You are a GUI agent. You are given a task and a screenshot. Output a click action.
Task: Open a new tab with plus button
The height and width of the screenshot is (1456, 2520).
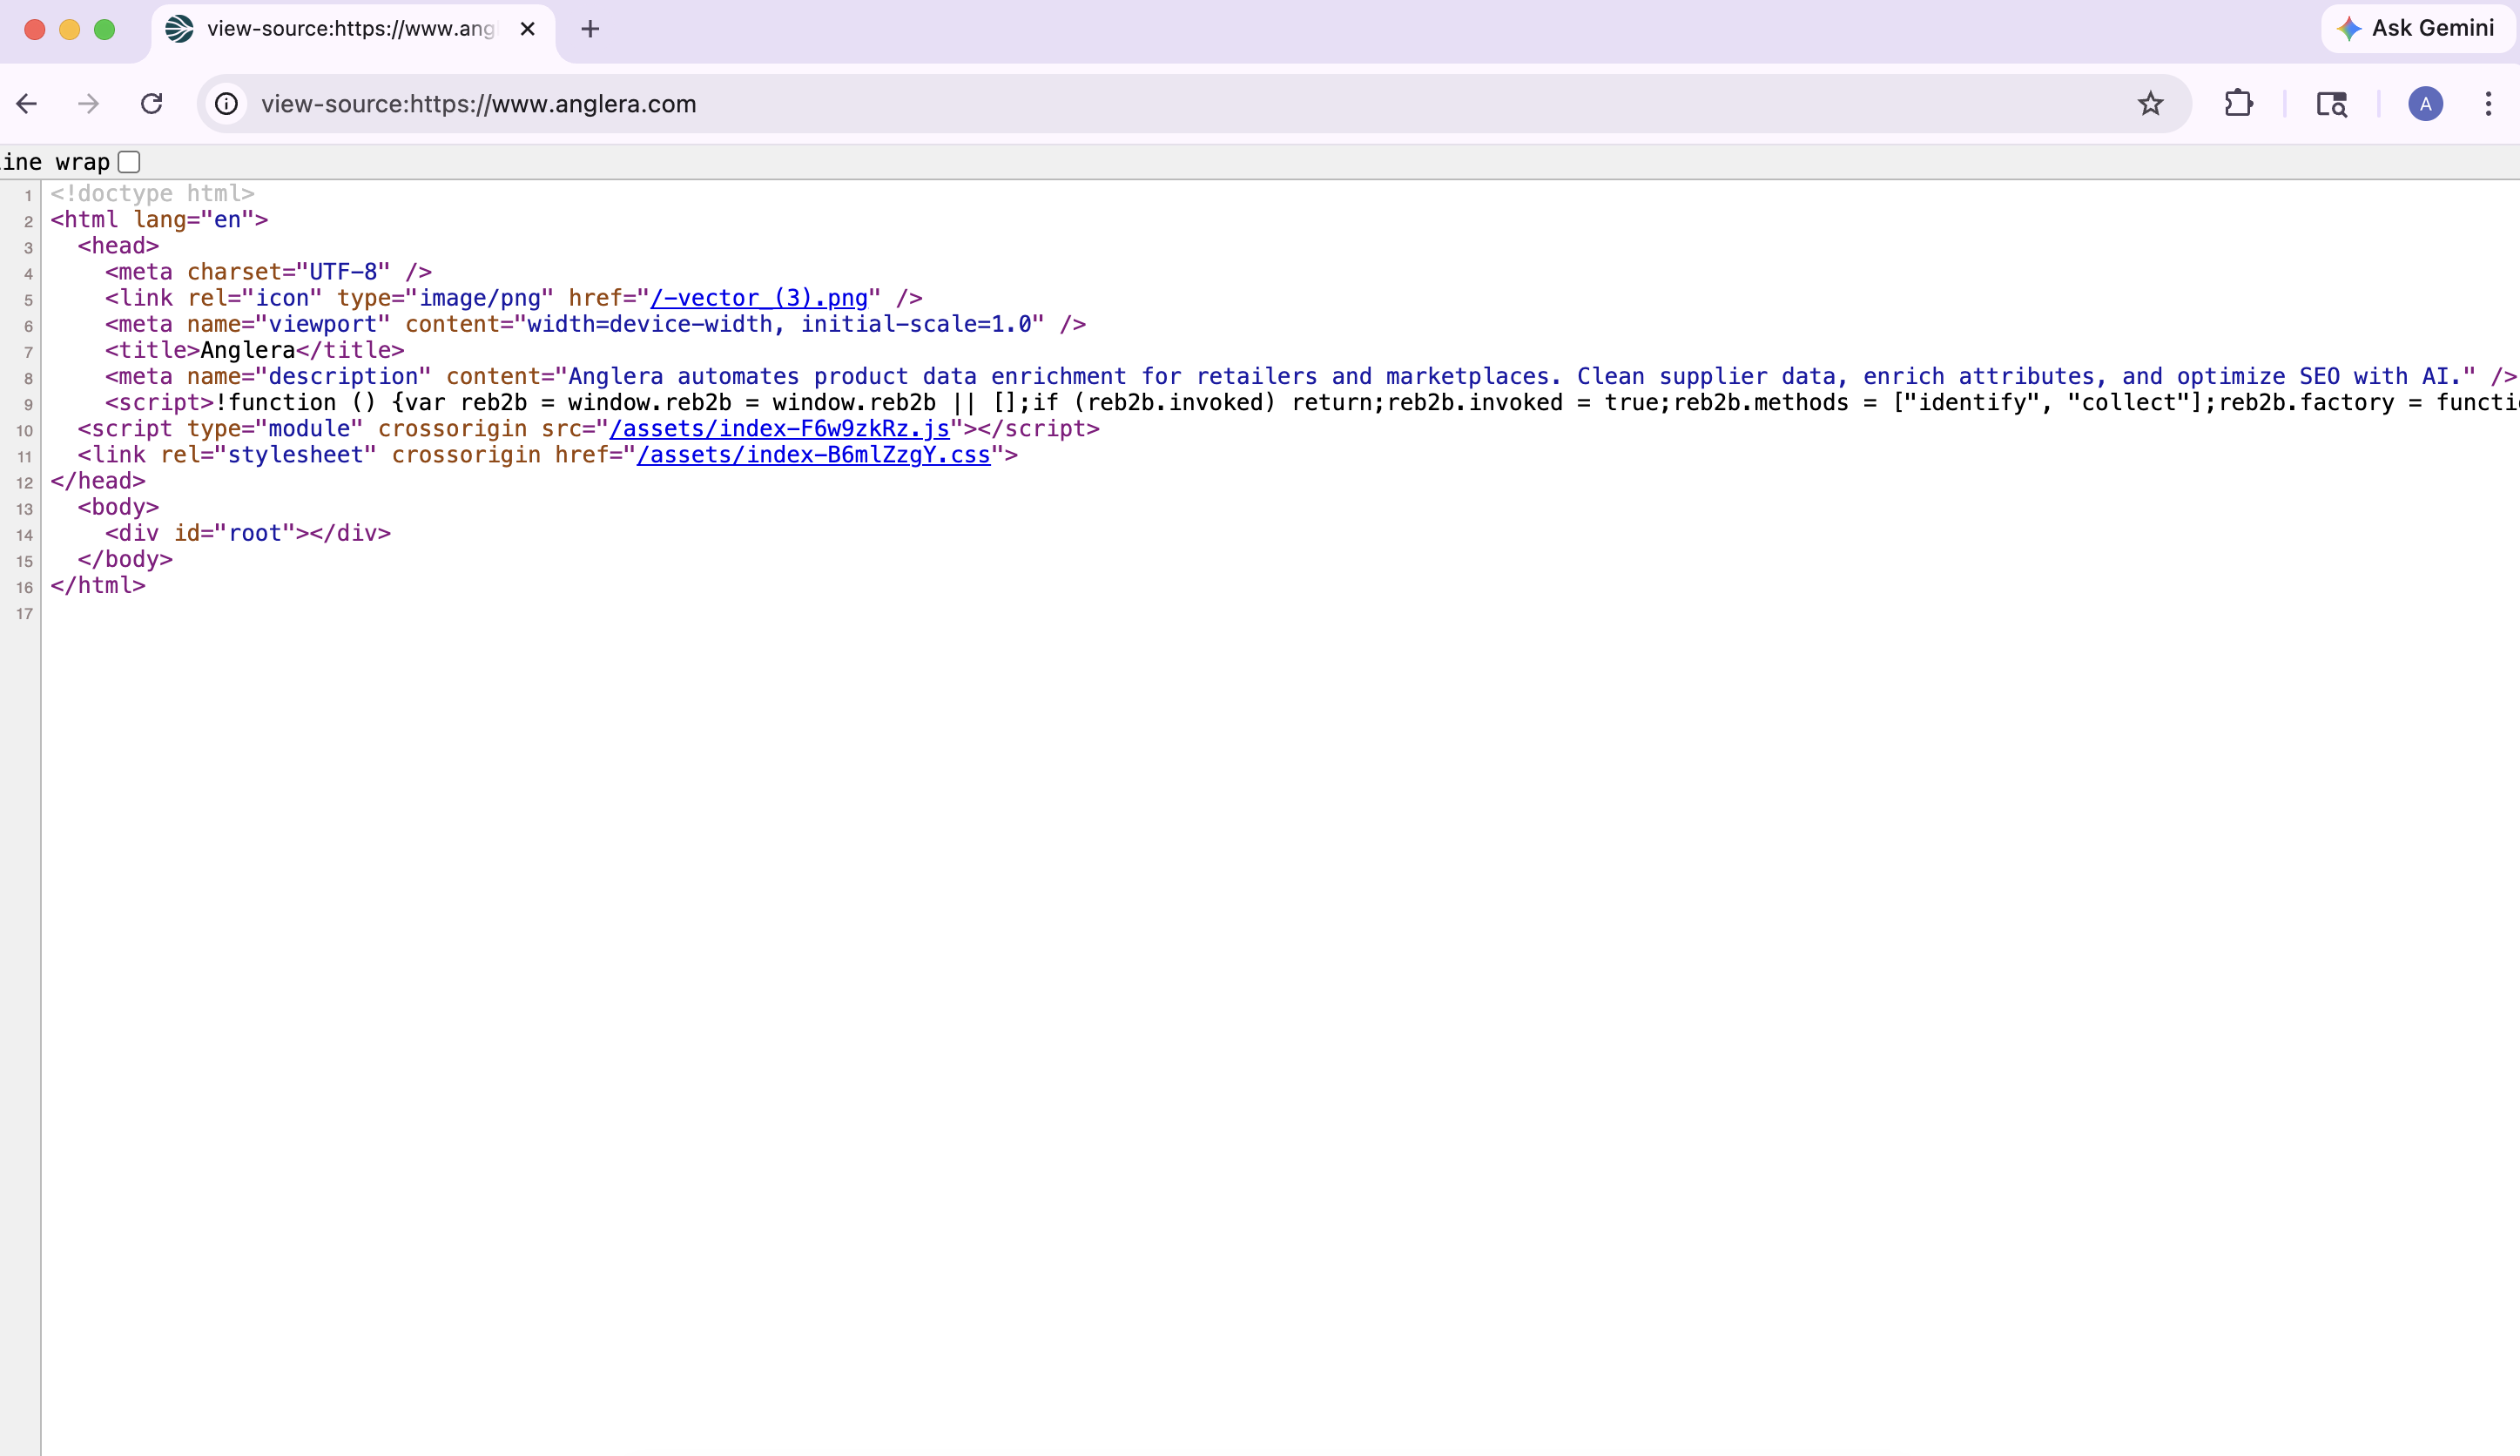[590, 29]
